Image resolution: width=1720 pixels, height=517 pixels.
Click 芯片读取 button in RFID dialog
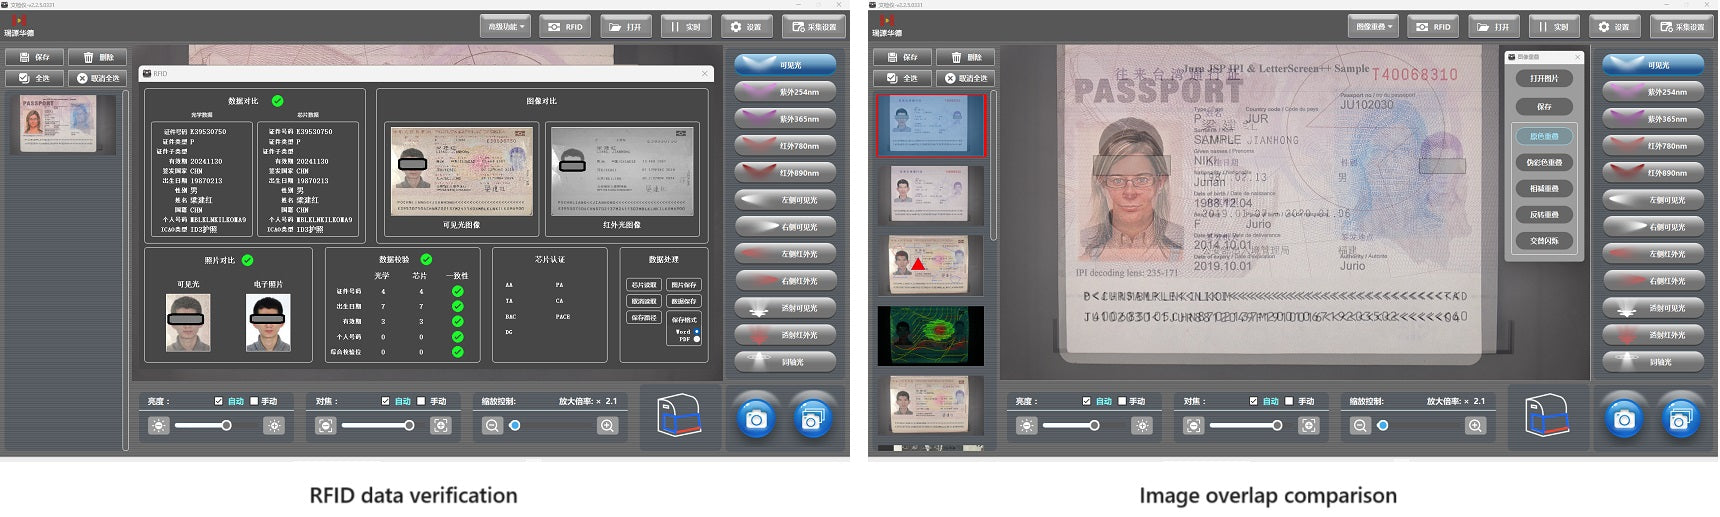pos(643,285)
